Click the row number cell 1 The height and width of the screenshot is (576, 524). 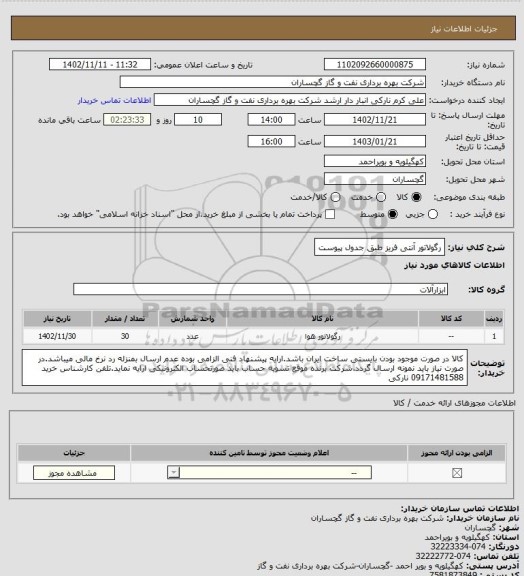coord(494,336)
